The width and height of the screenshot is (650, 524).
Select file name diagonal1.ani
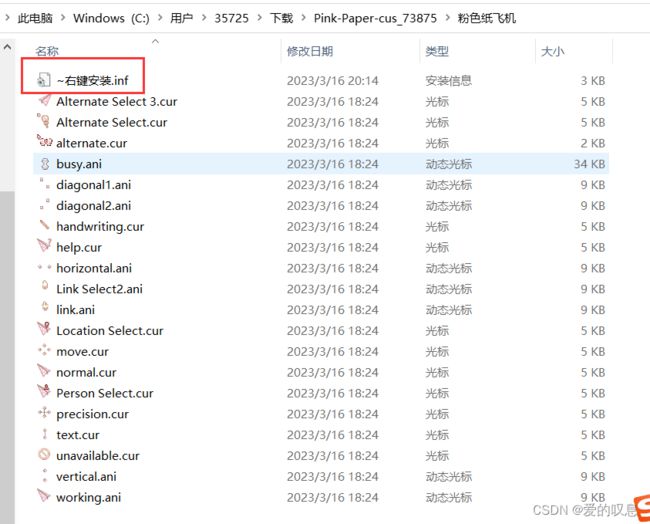tap(93, 185)
